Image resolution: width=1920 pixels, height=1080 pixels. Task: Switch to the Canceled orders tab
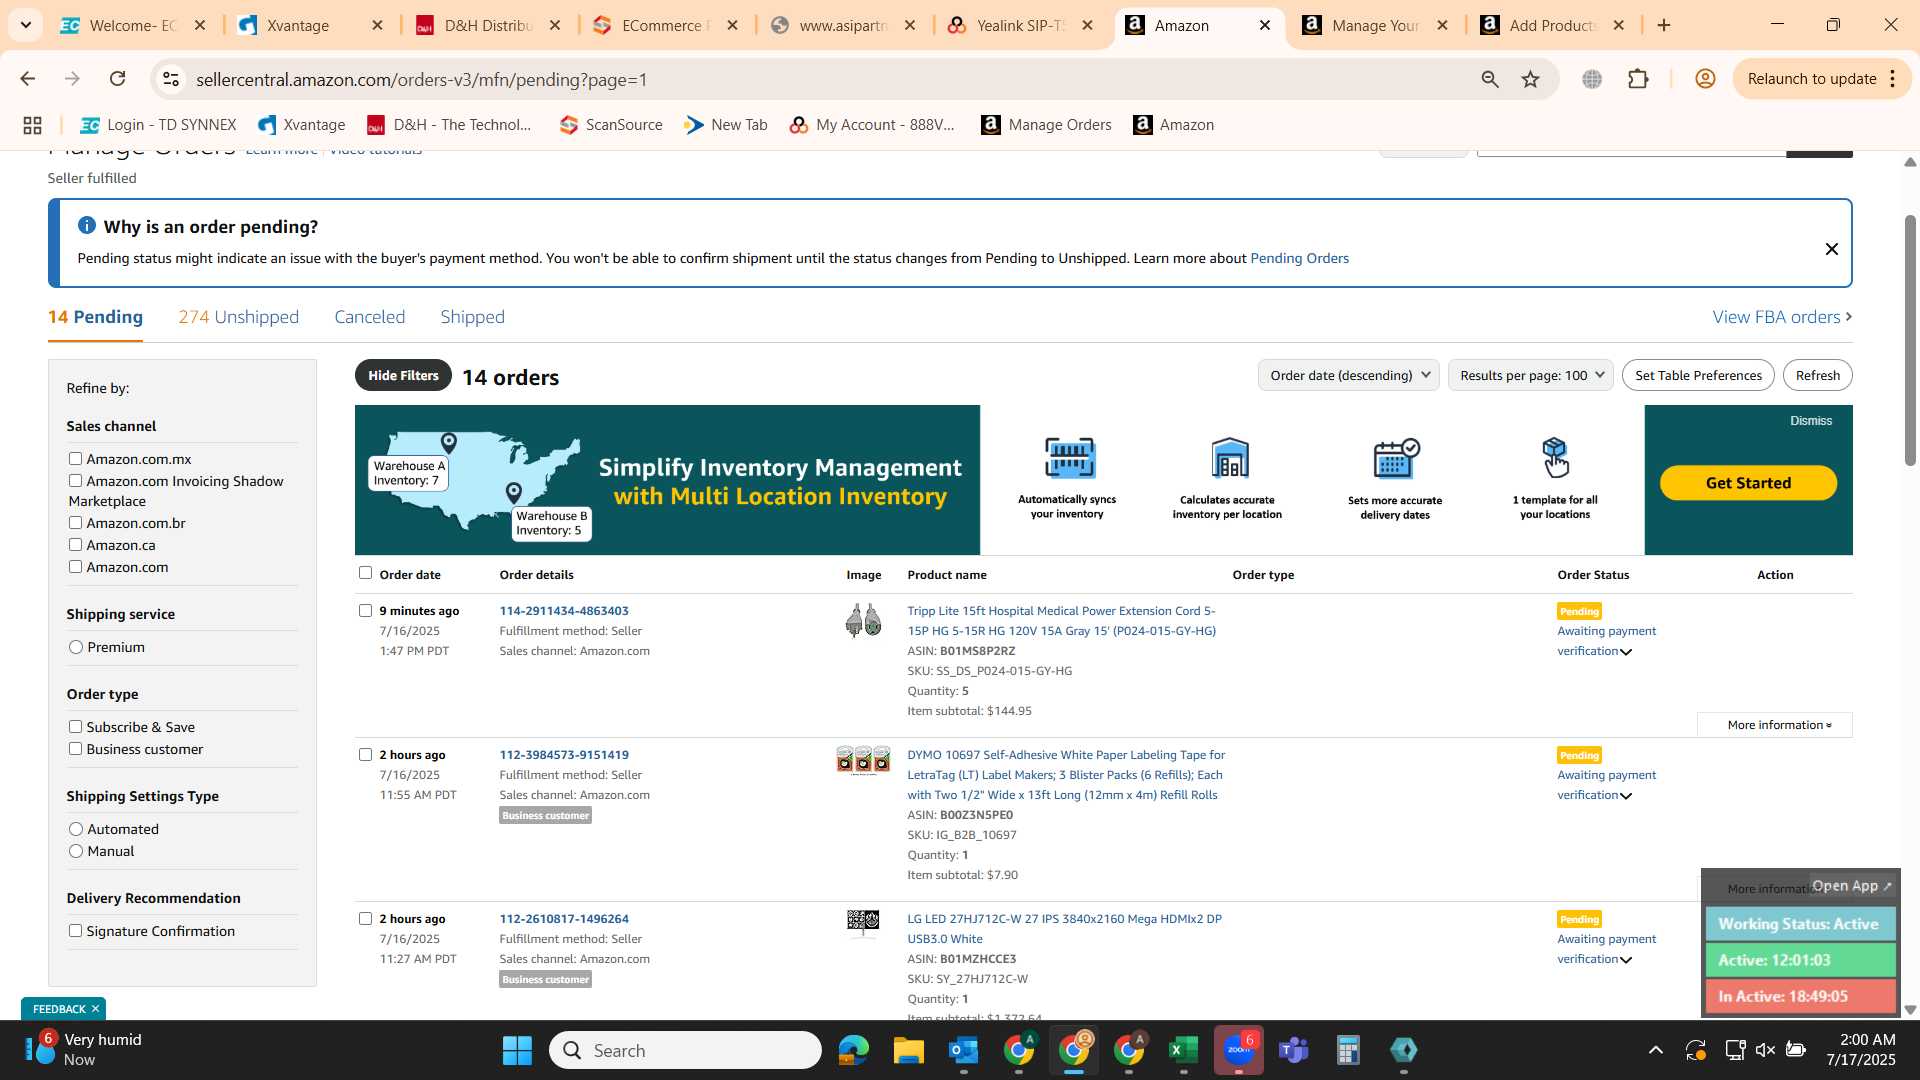369,317
